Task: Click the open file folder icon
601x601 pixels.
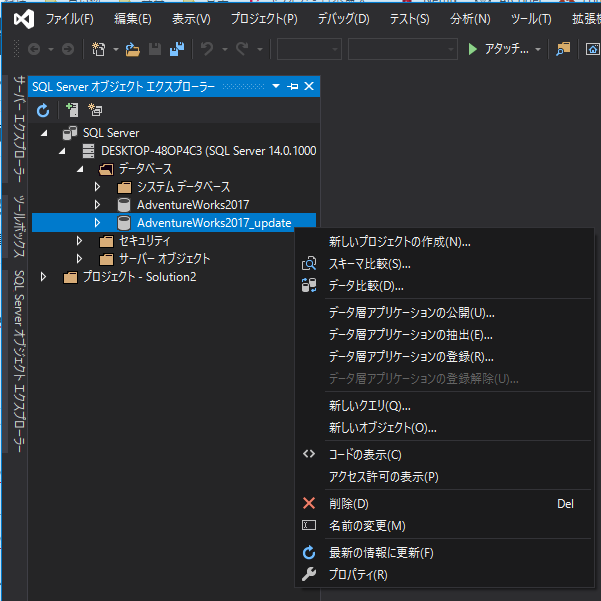Action: (x=133, y=49)
